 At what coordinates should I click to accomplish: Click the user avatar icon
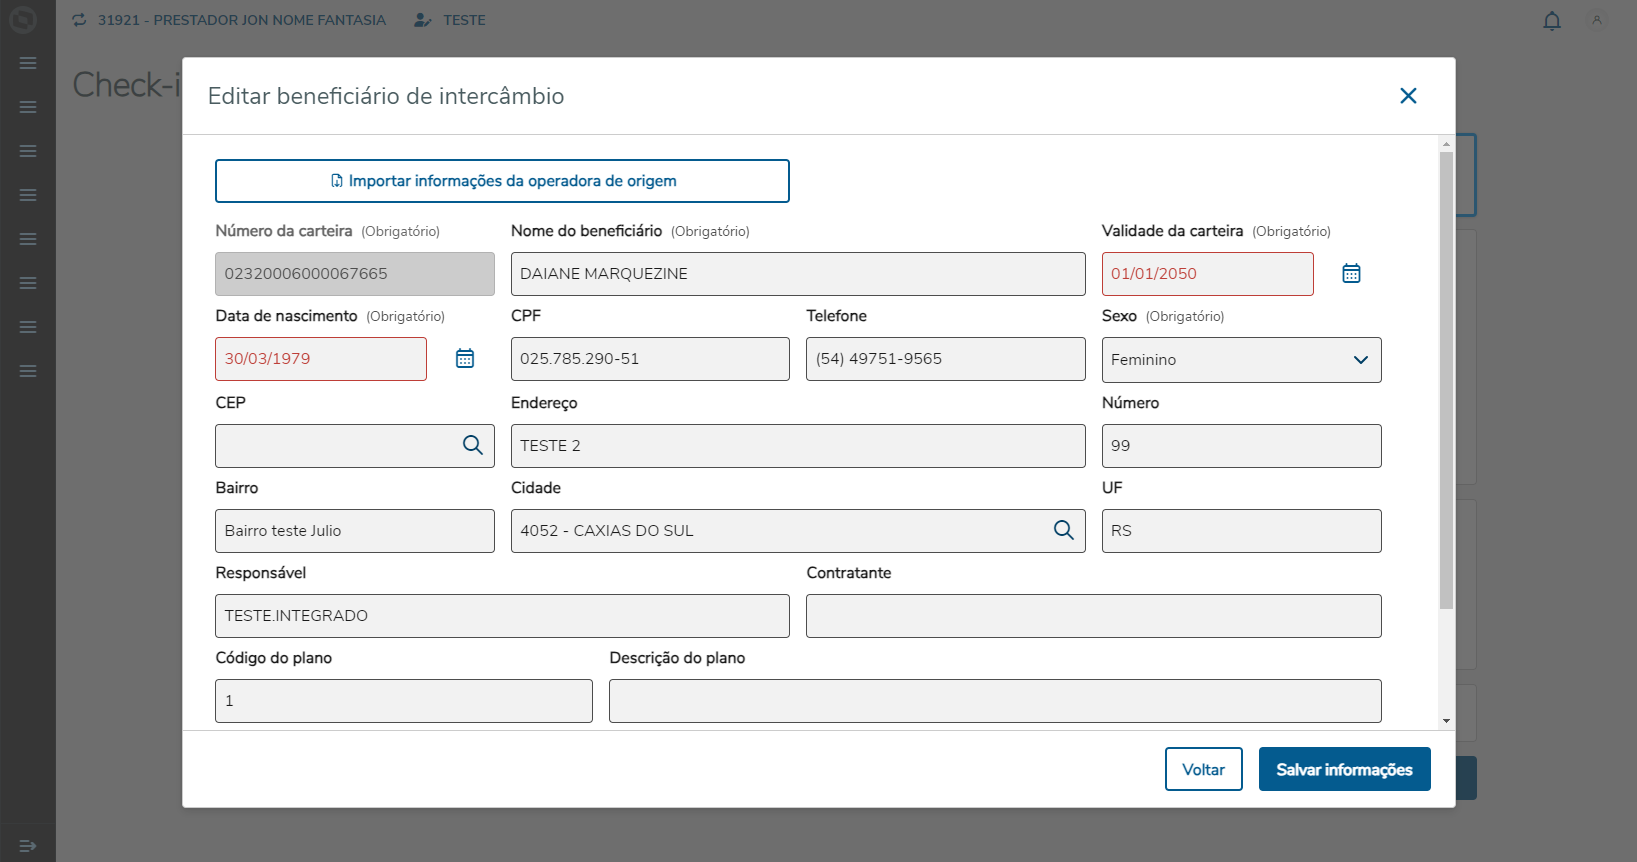[x=1597, y=20]
